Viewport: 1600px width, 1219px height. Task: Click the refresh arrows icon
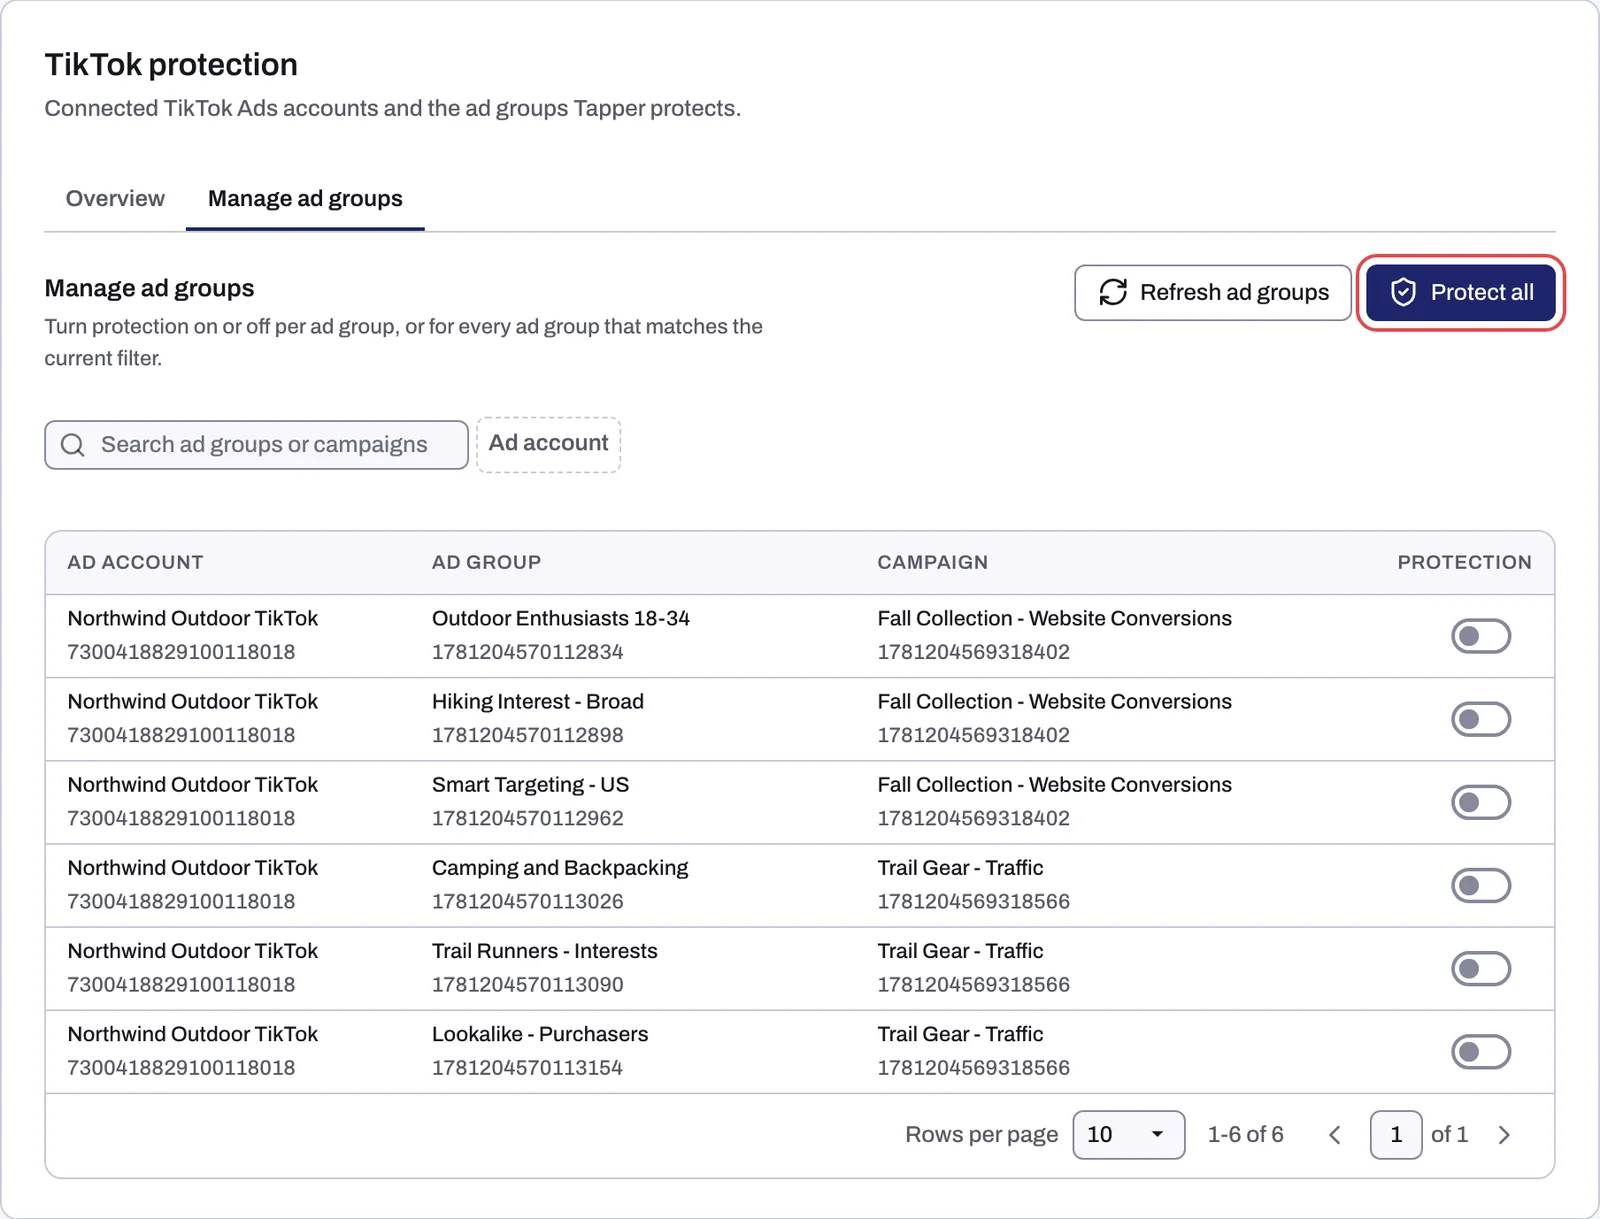point(1113,292)
